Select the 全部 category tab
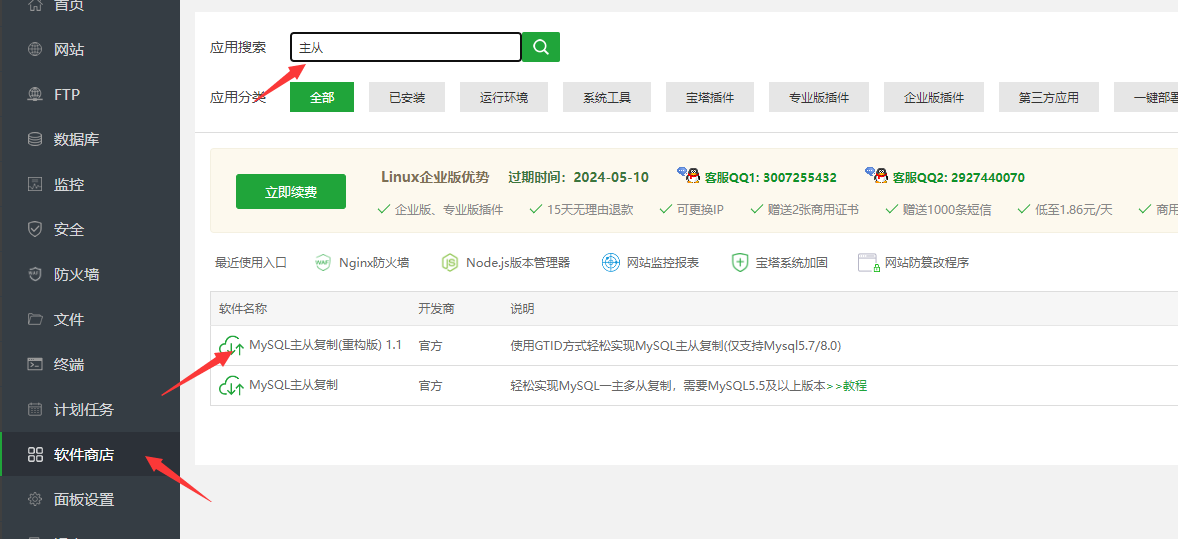 click(x=322, y=97)
